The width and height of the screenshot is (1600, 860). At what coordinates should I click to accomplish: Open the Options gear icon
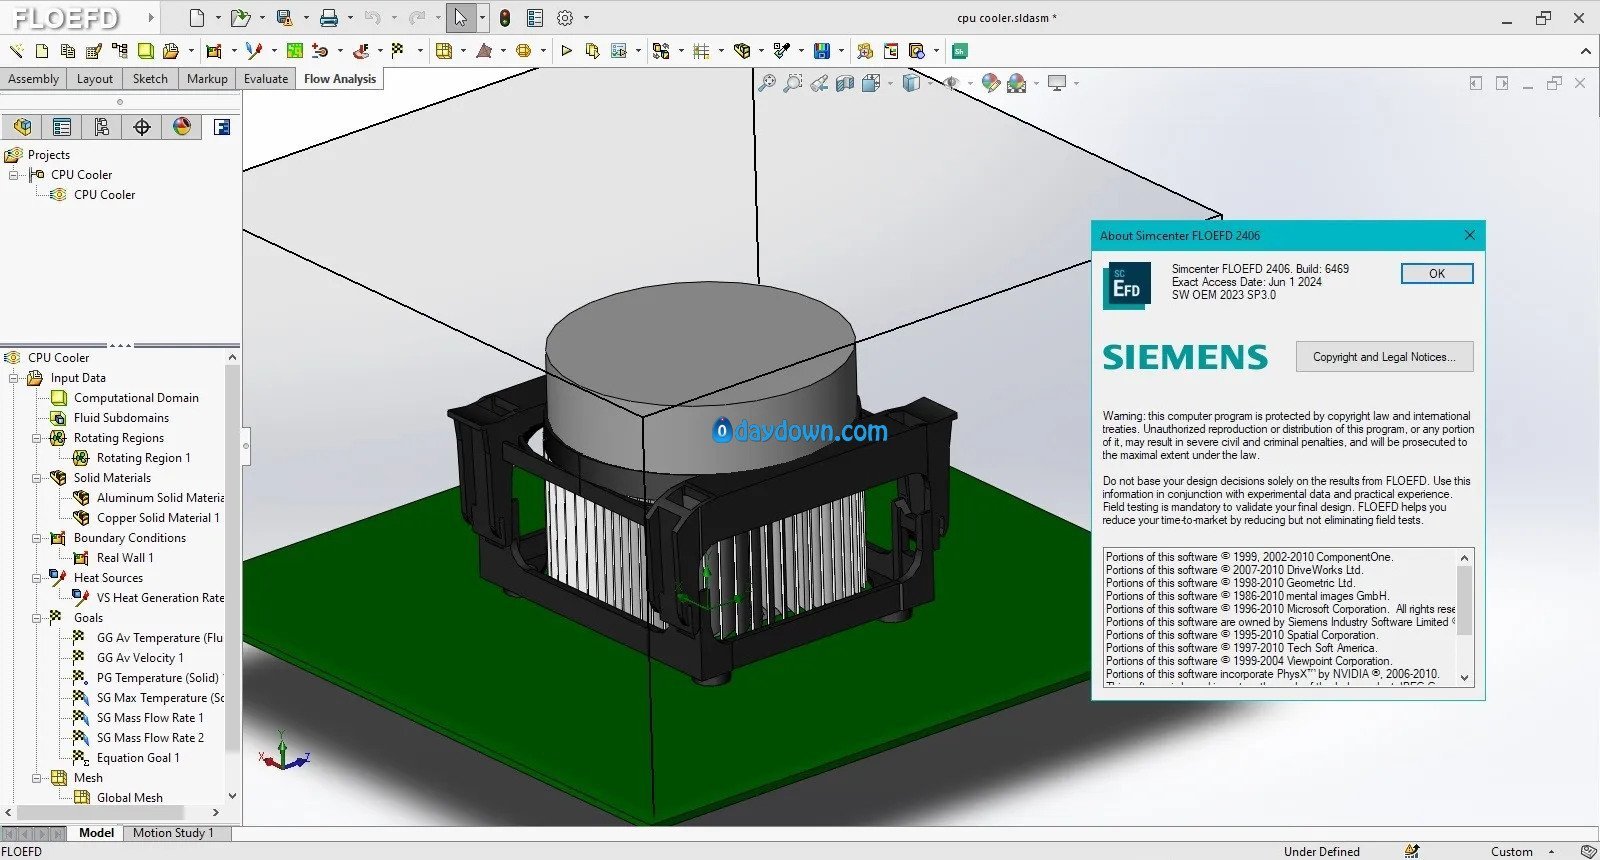coord(565,18)
